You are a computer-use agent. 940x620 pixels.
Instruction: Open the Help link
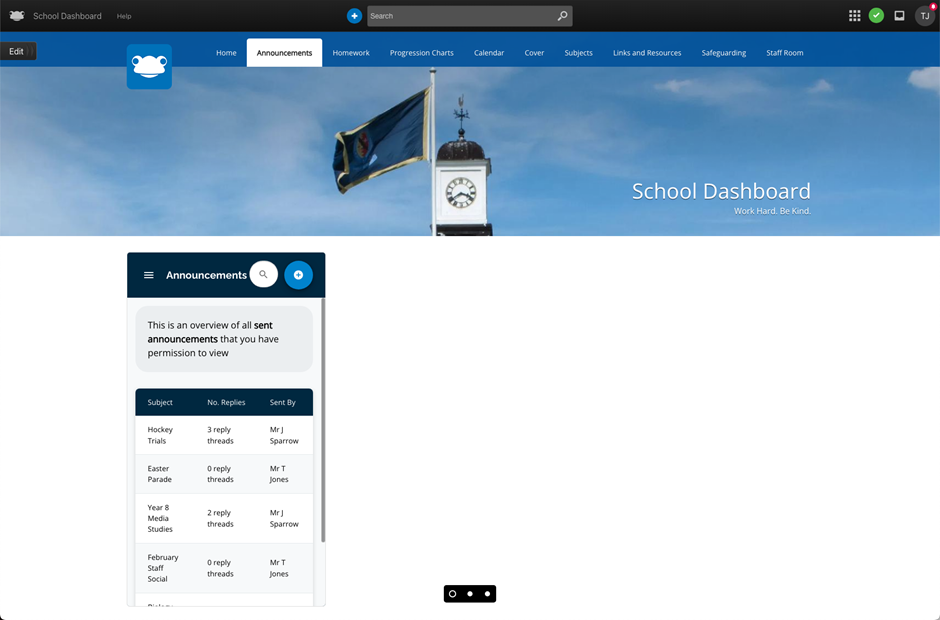click(x=124, y=16)
